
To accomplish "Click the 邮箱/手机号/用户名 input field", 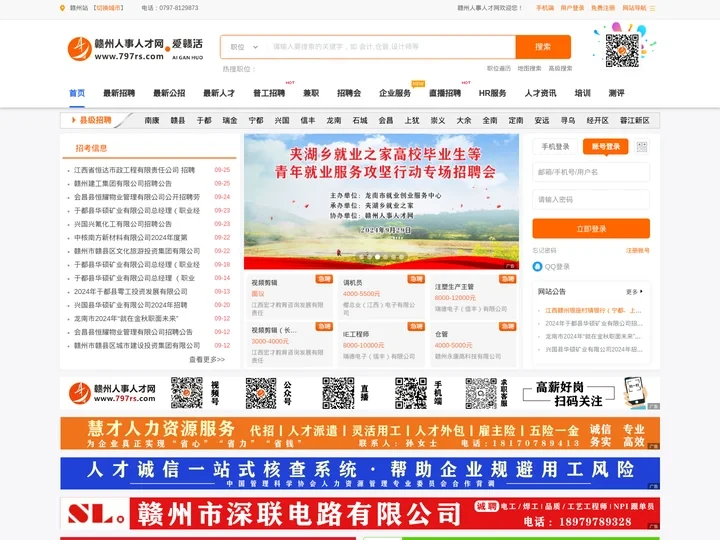I will (591, 172).
